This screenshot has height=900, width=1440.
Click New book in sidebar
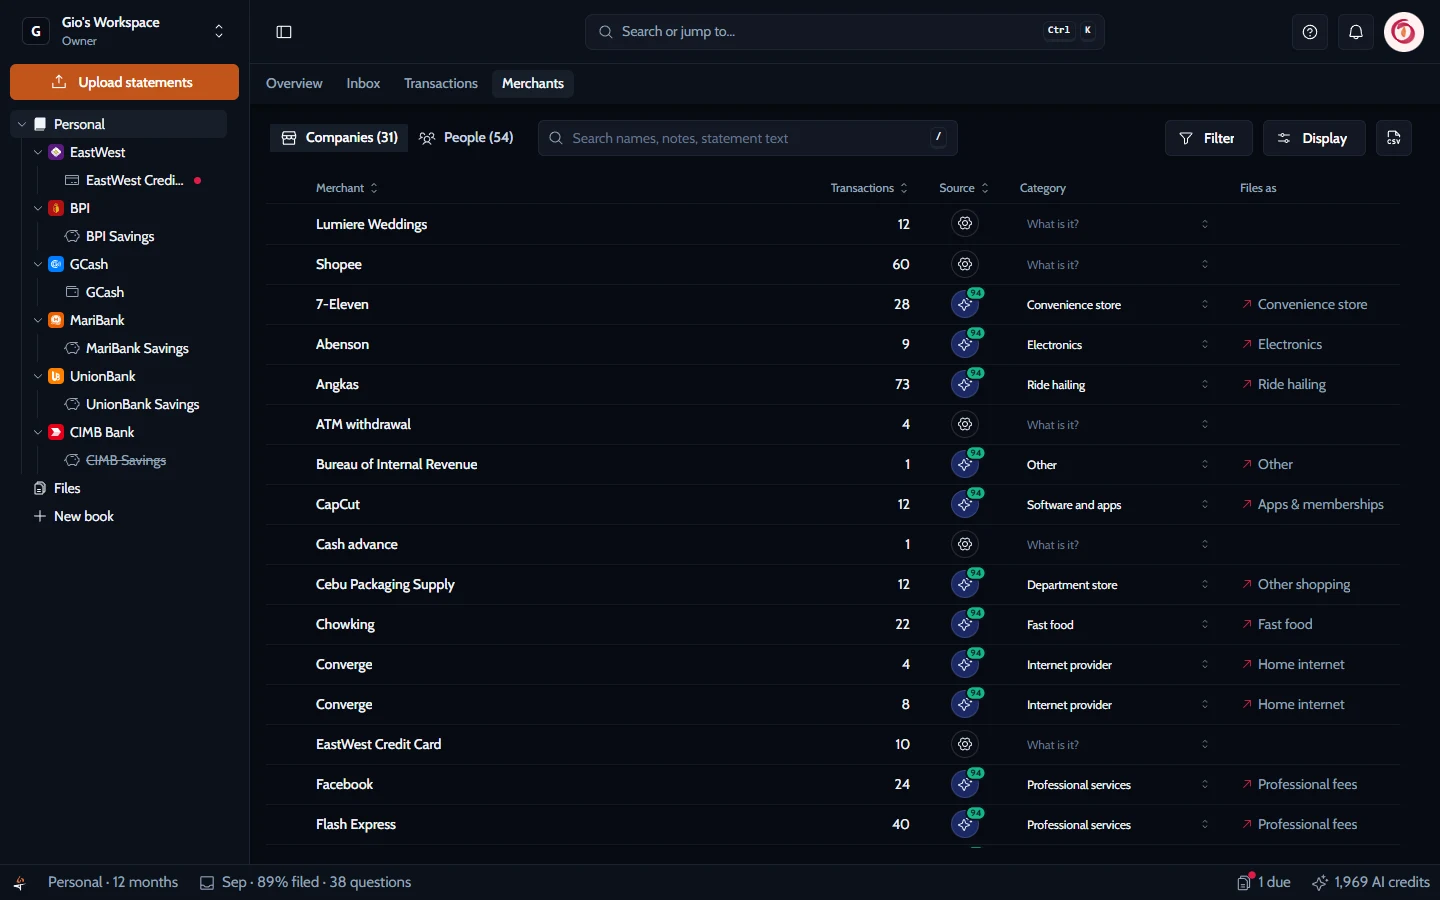[x=74, y=516]
